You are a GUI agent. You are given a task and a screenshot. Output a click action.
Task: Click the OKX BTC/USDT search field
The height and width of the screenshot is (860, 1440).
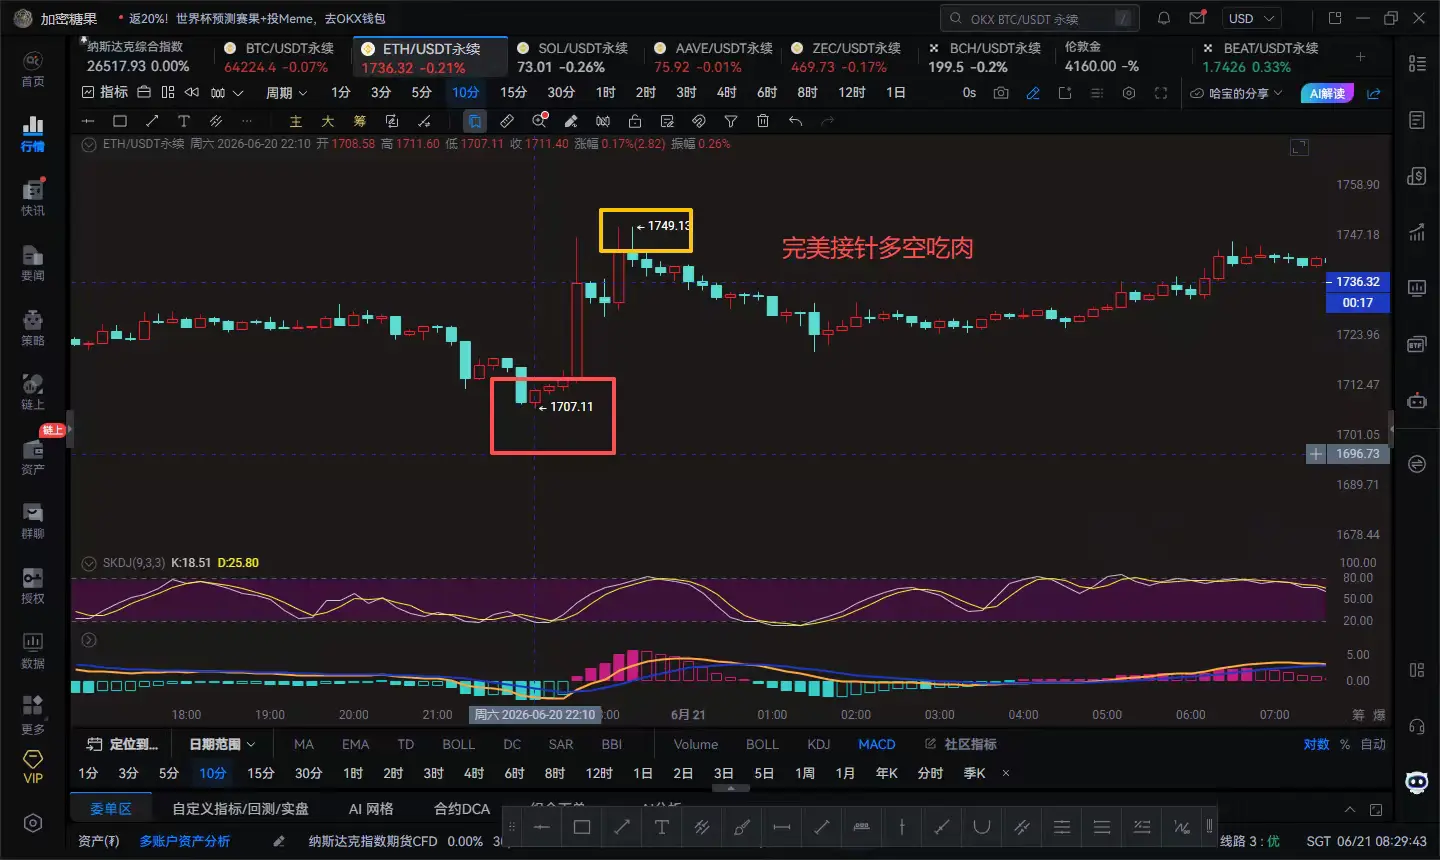[1040, 18]
